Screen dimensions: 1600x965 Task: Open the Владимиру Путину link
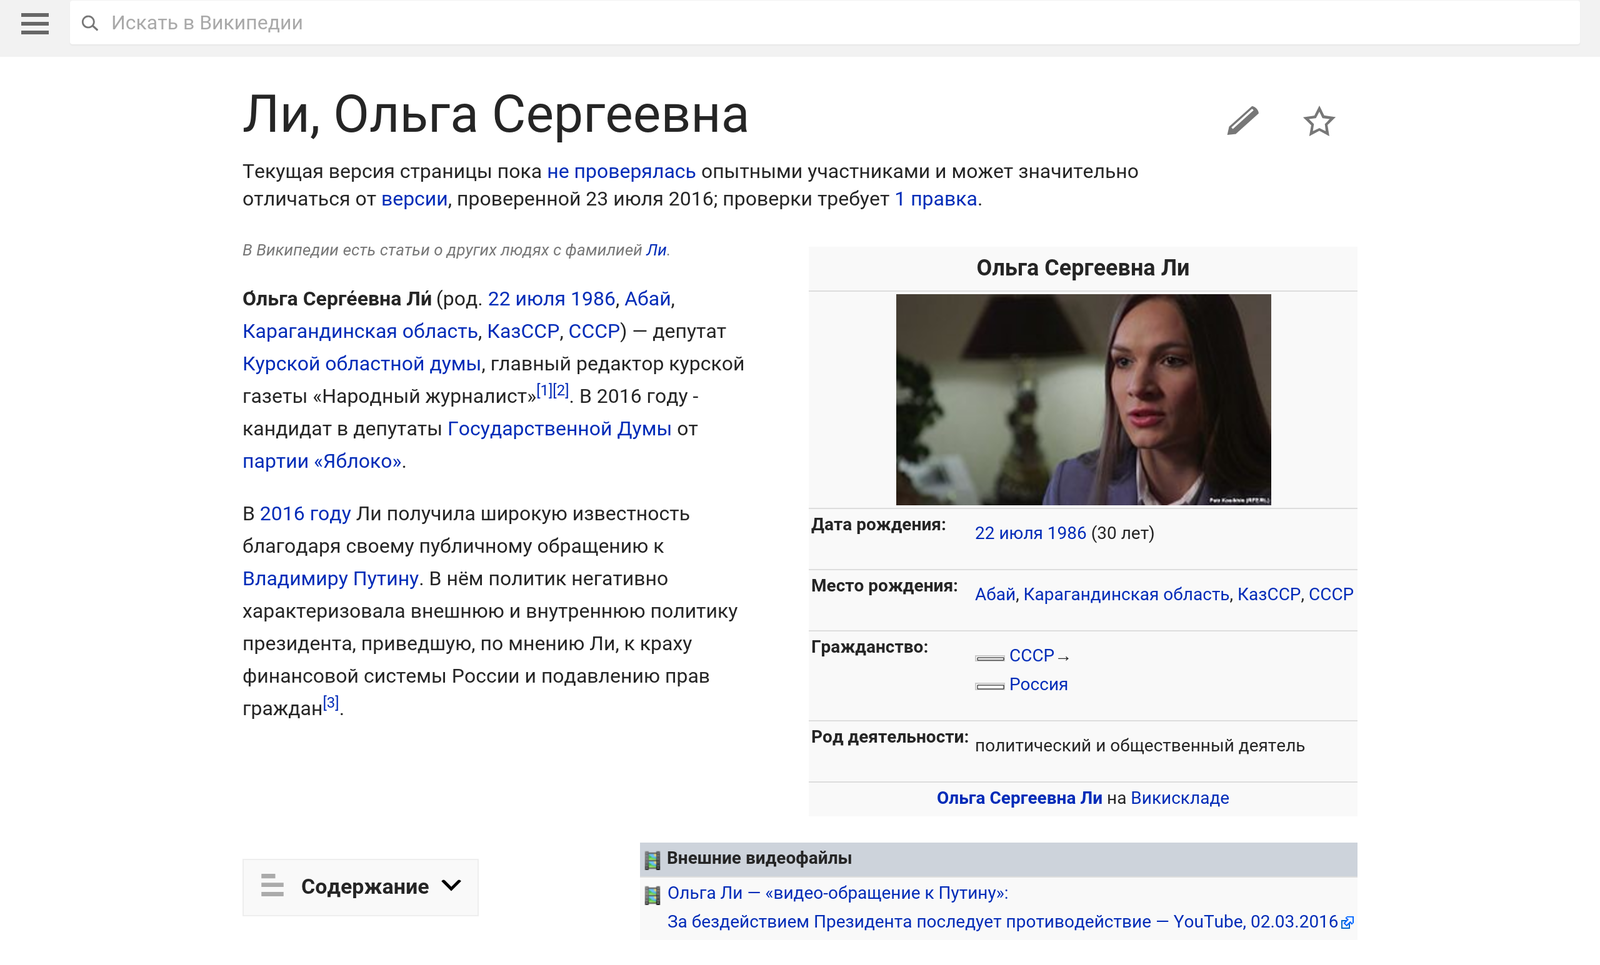coord(330,579)
